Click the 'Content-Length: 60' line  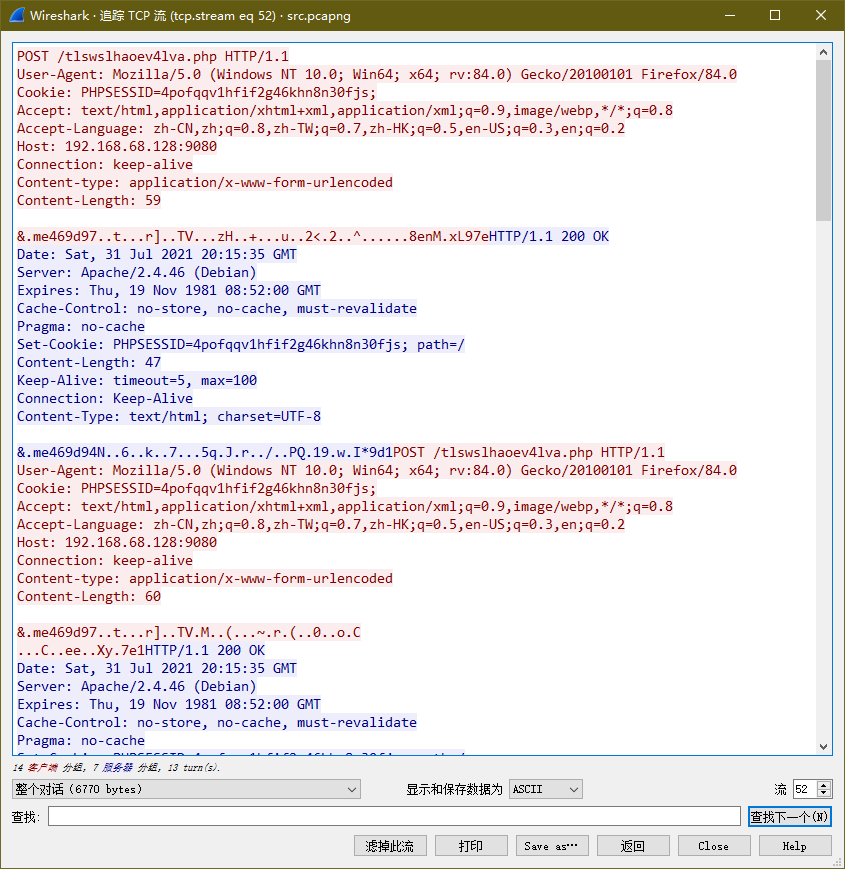(89, 597)
